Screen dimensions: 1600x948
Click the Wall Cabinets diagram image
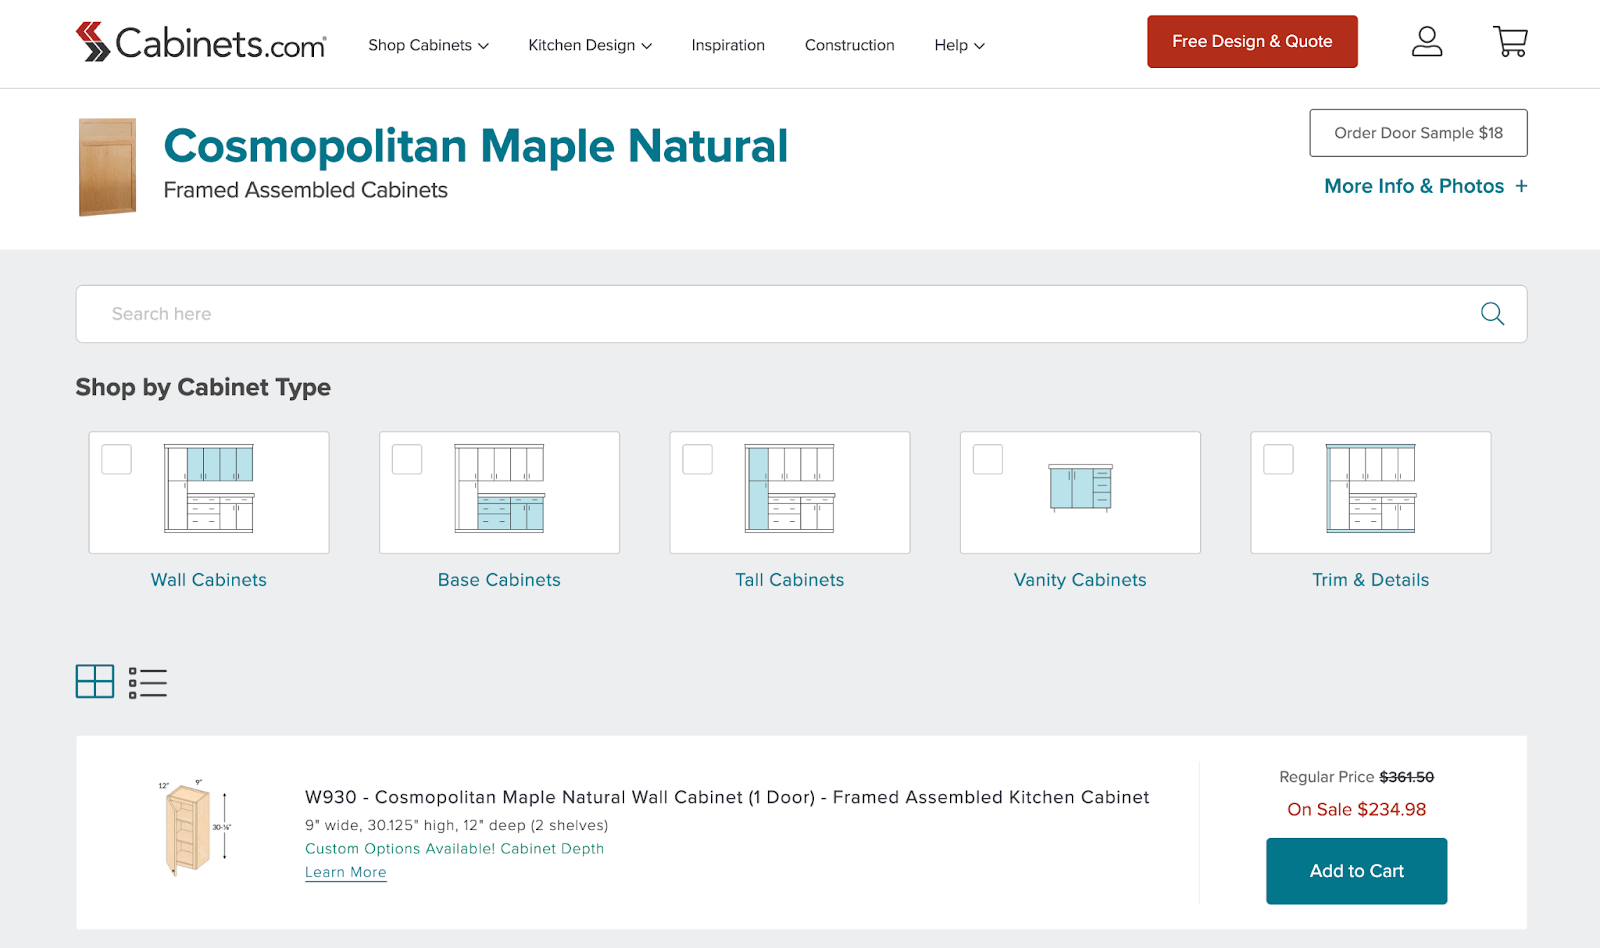pyautogui.click(x=209, y=488)
